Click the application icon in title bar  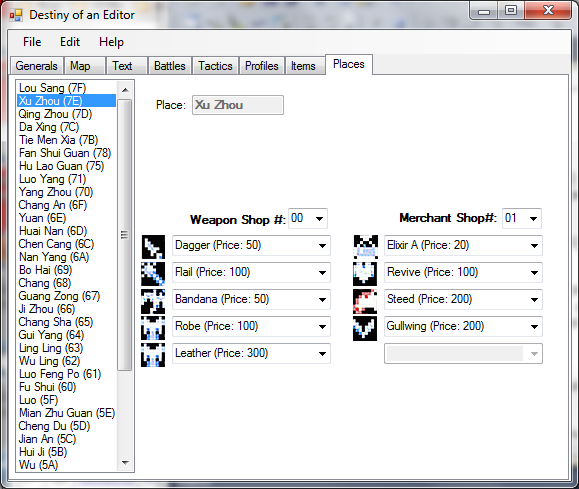[x=16, y=15]
